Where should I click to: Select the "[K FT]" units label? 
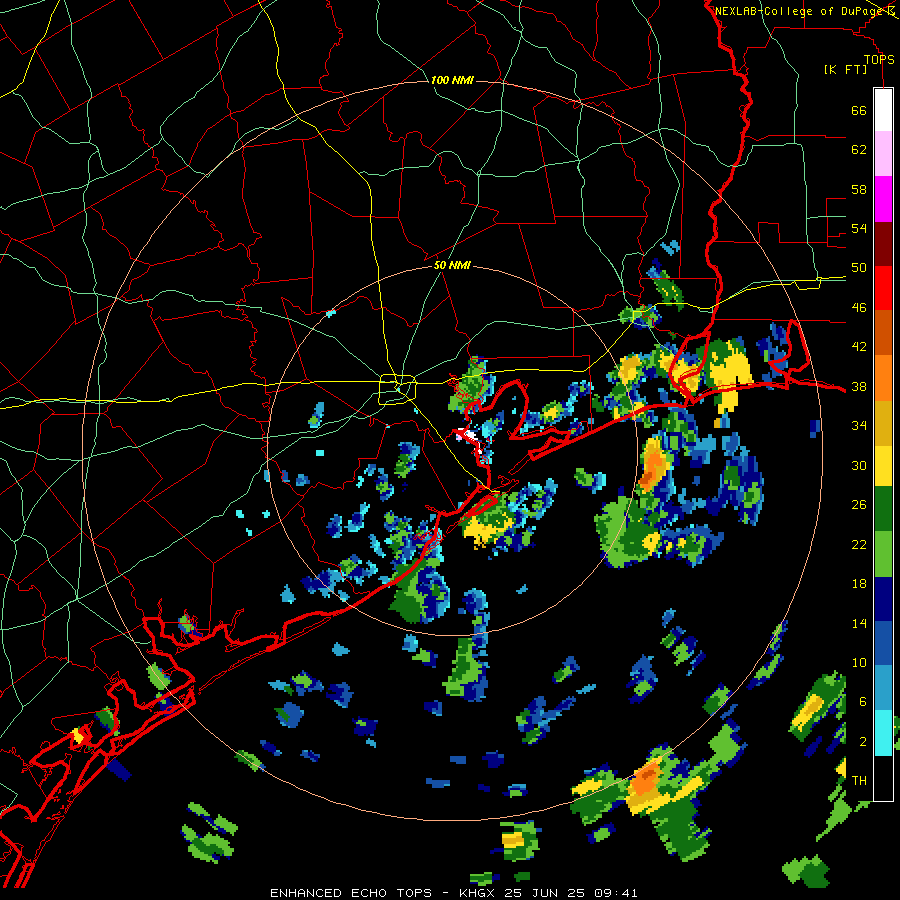tap(845, 69)
